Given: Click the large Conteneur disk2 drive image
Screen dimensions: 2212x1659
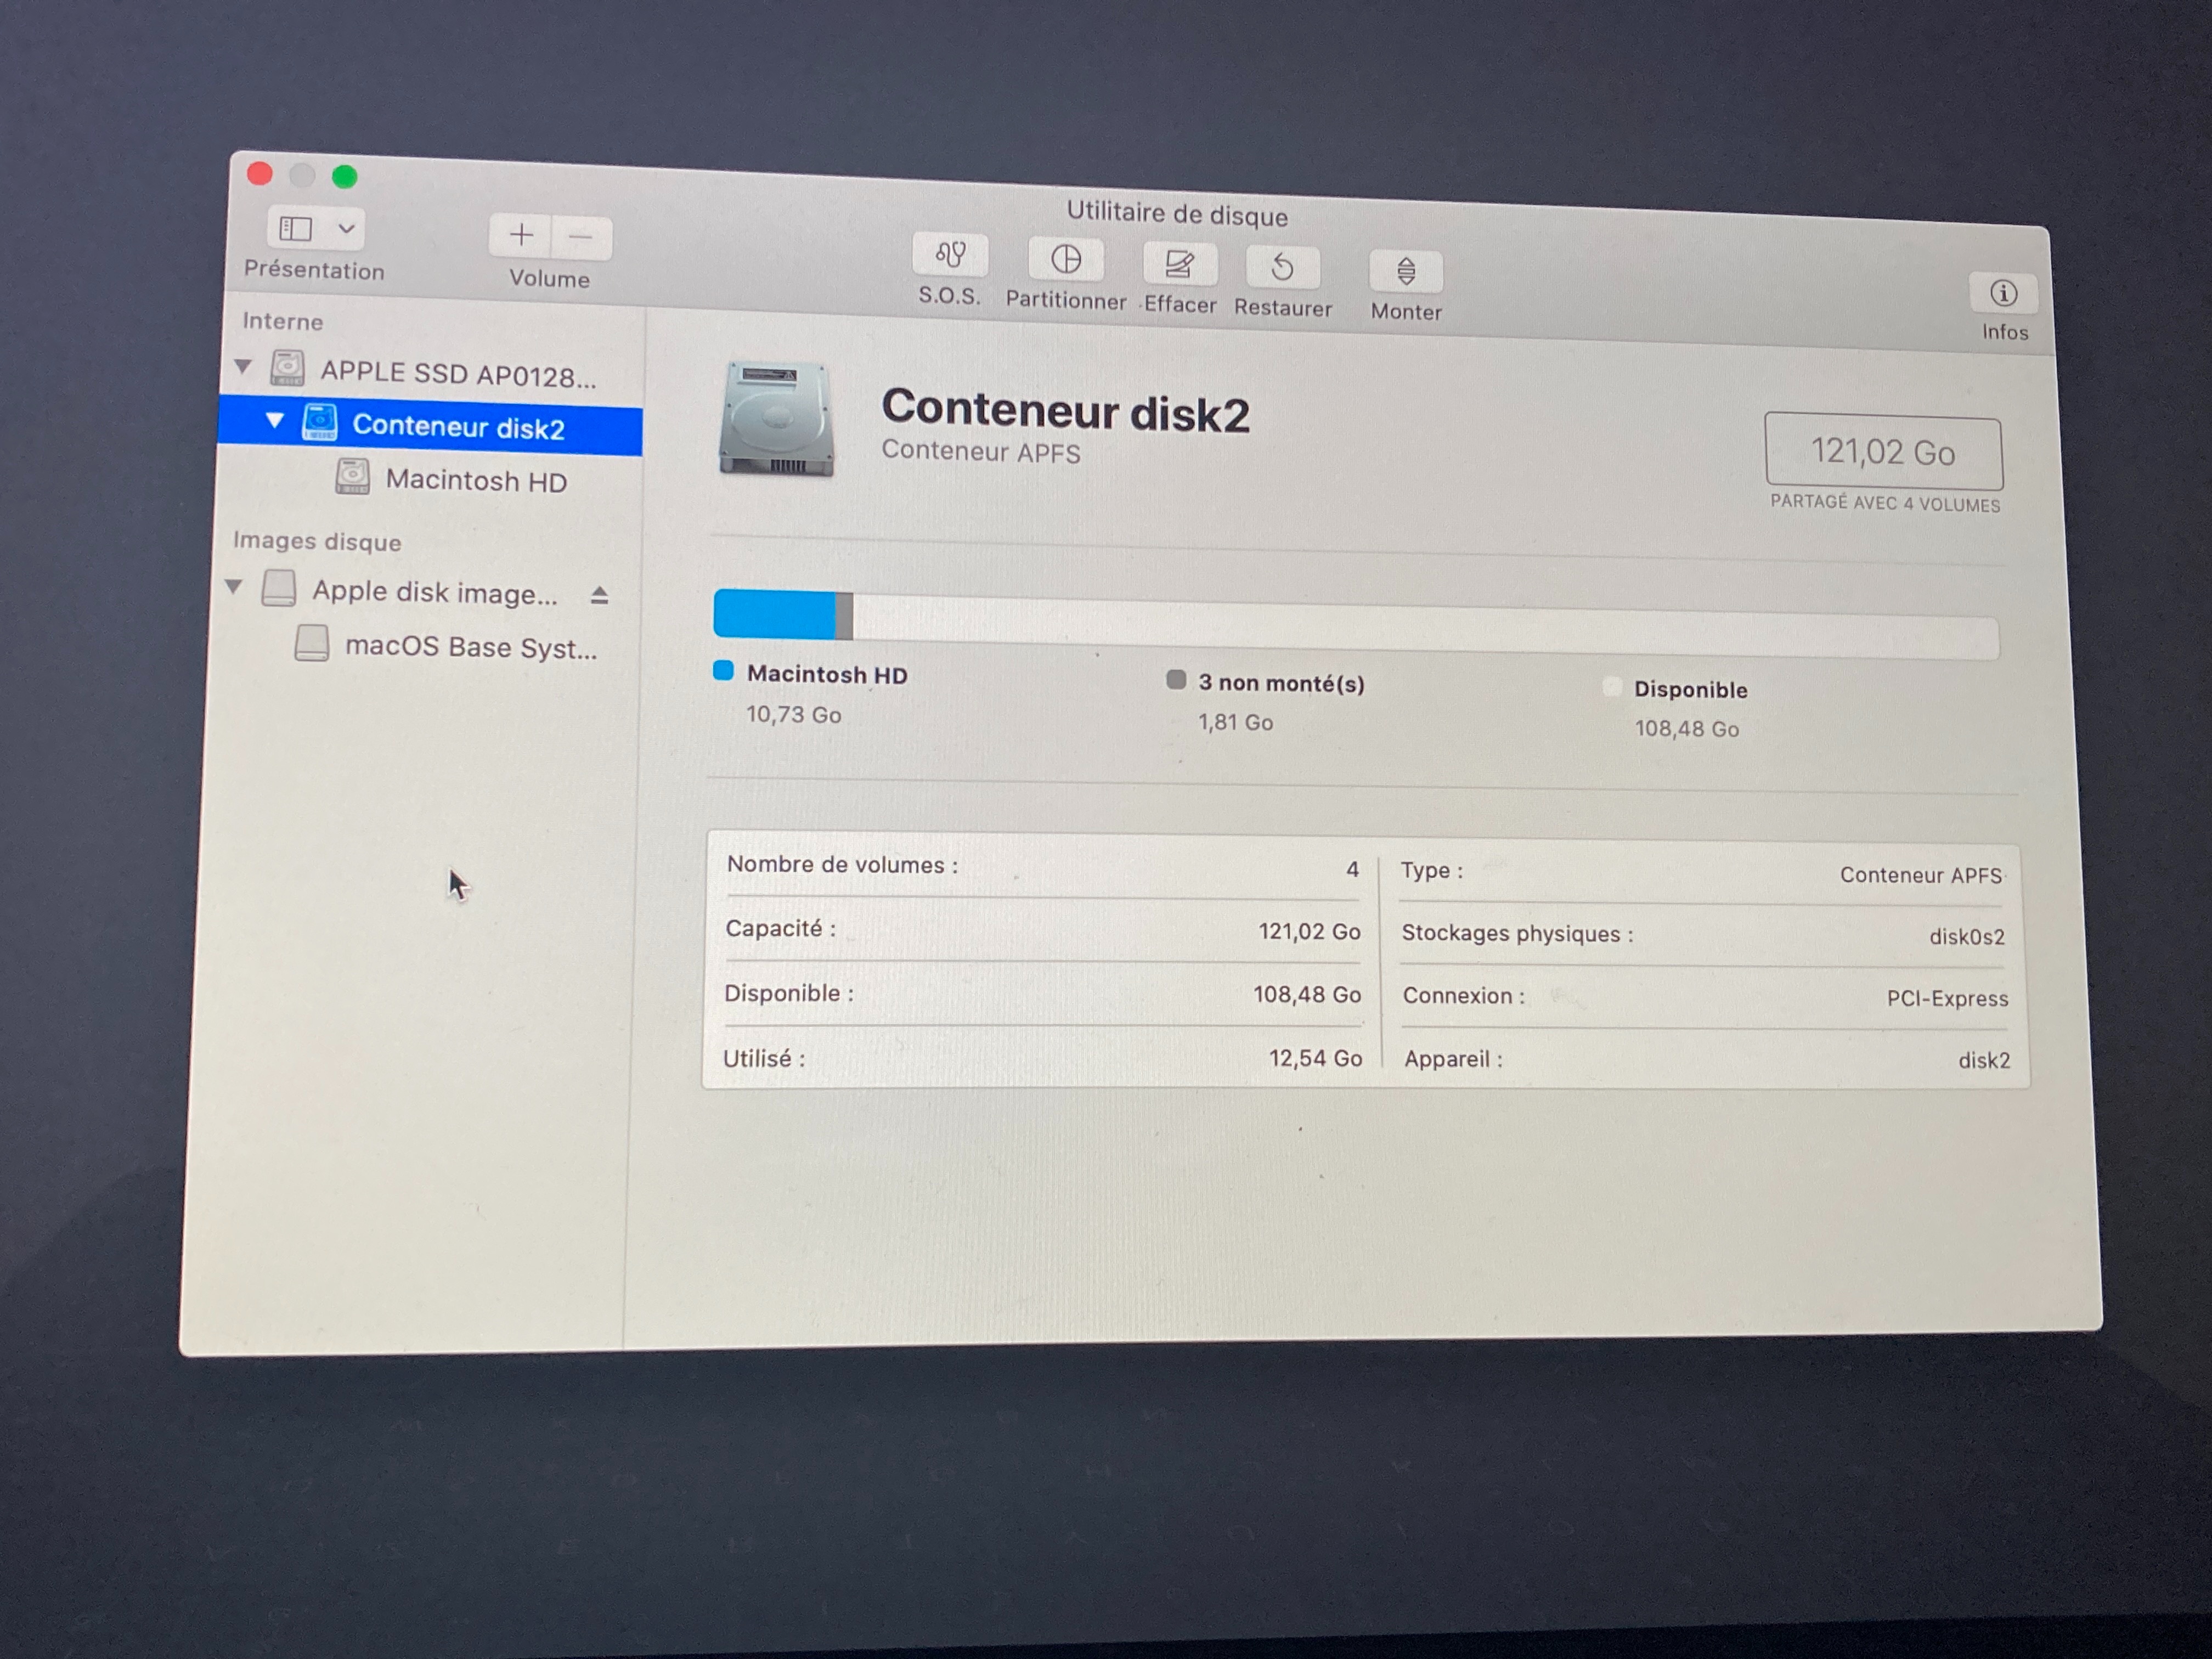Looking at the screenshot, I should pos(776,418).
